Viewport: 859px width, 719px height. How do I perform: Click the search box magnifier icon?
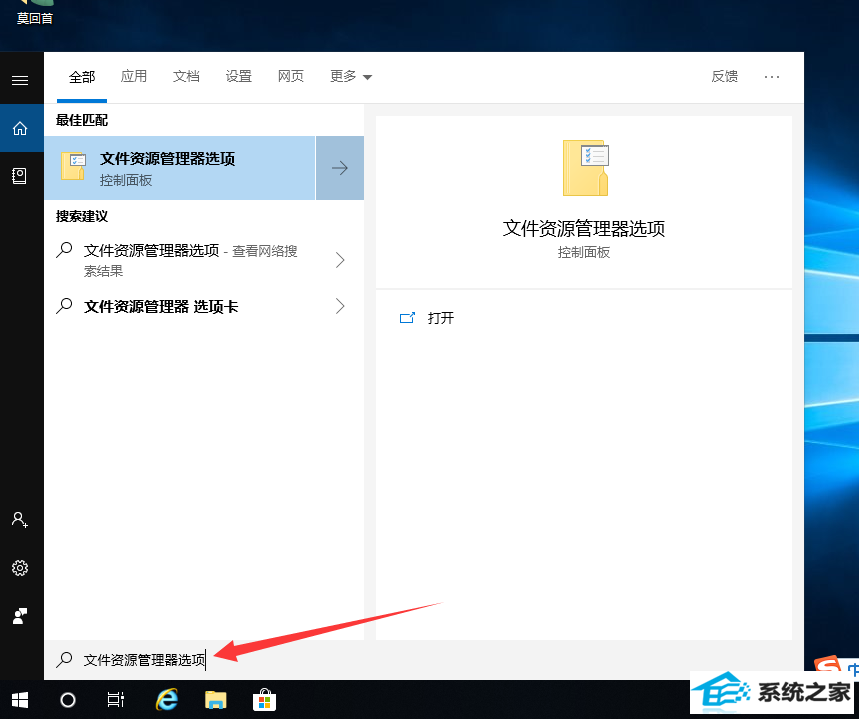[64, 659]
